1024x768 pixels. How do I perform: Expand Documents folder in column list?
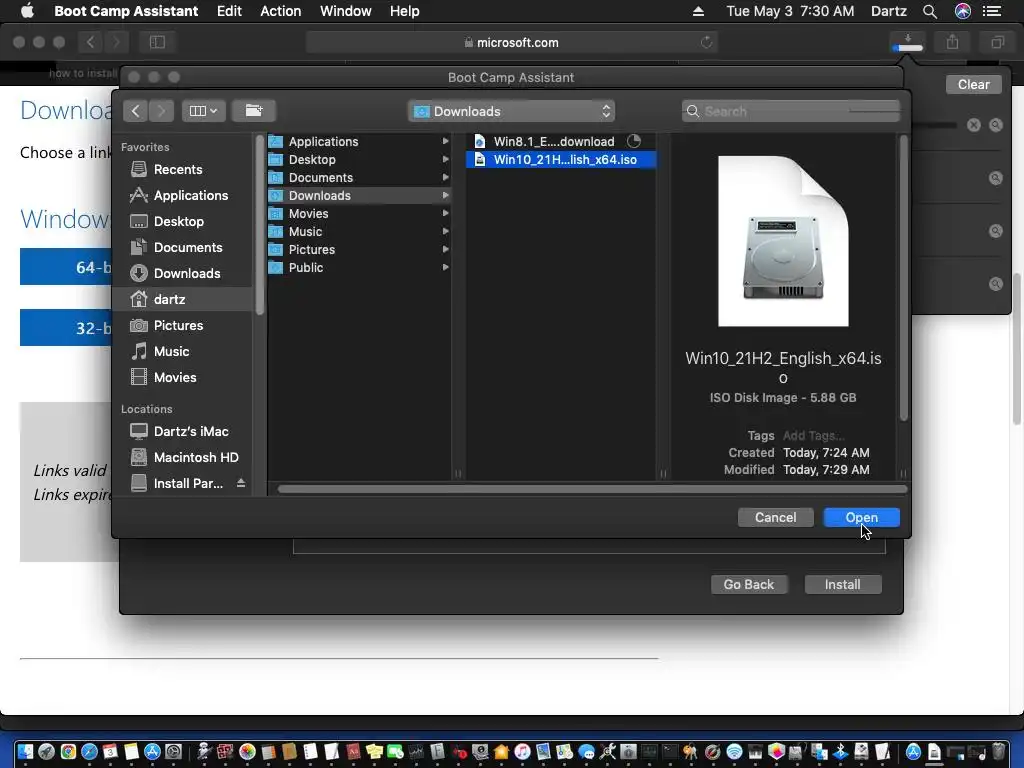coord(445,178)
